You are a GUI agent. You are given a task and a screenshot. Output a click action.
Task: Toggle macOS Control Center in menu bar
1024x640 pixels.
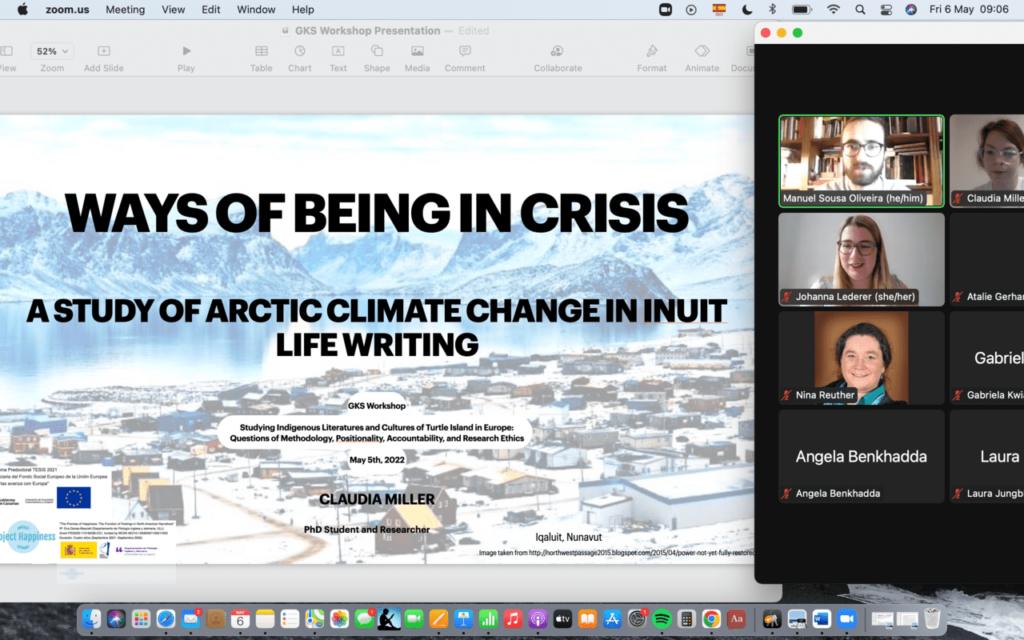tap(885, 10)
